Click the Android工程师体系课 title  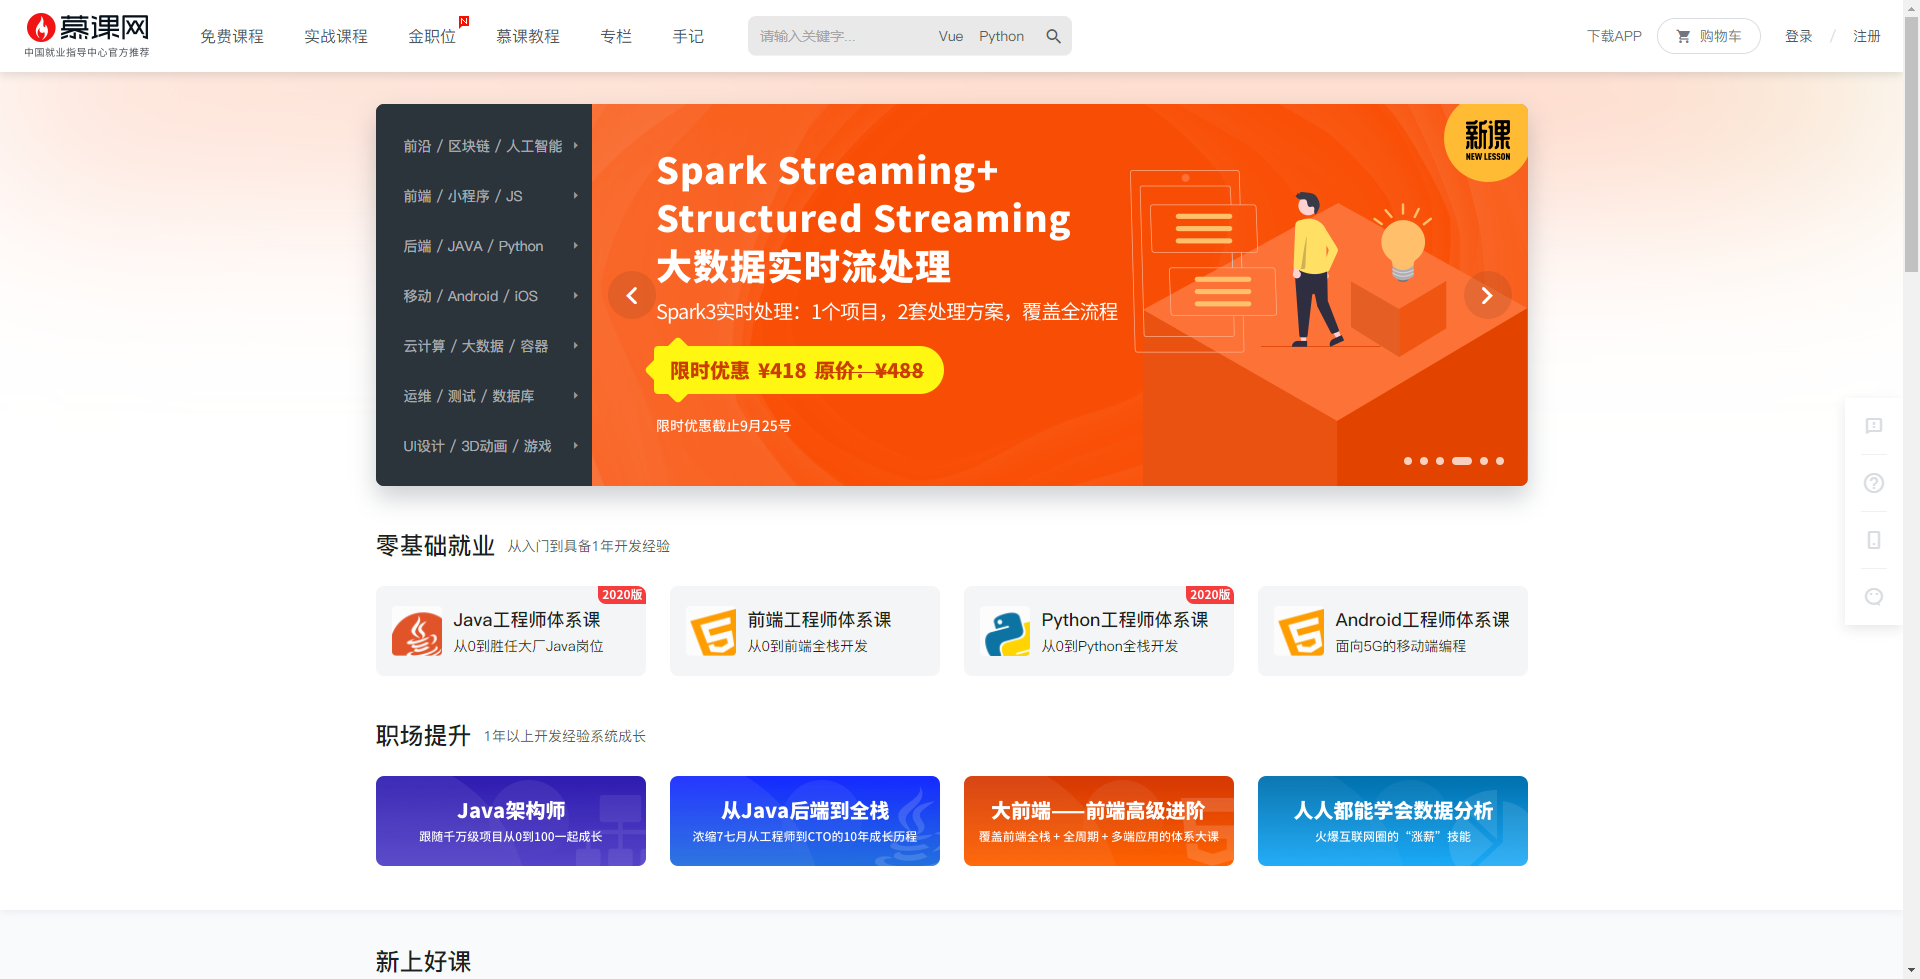[x=1423, y=620]
